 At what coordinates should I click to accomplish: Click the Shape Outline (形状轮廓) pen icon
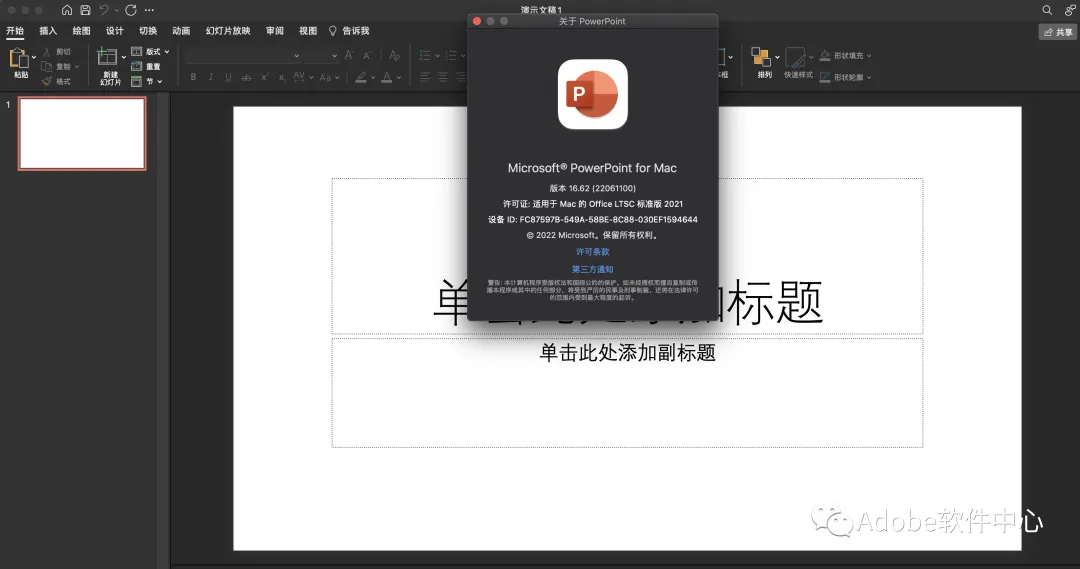[824, 77]
